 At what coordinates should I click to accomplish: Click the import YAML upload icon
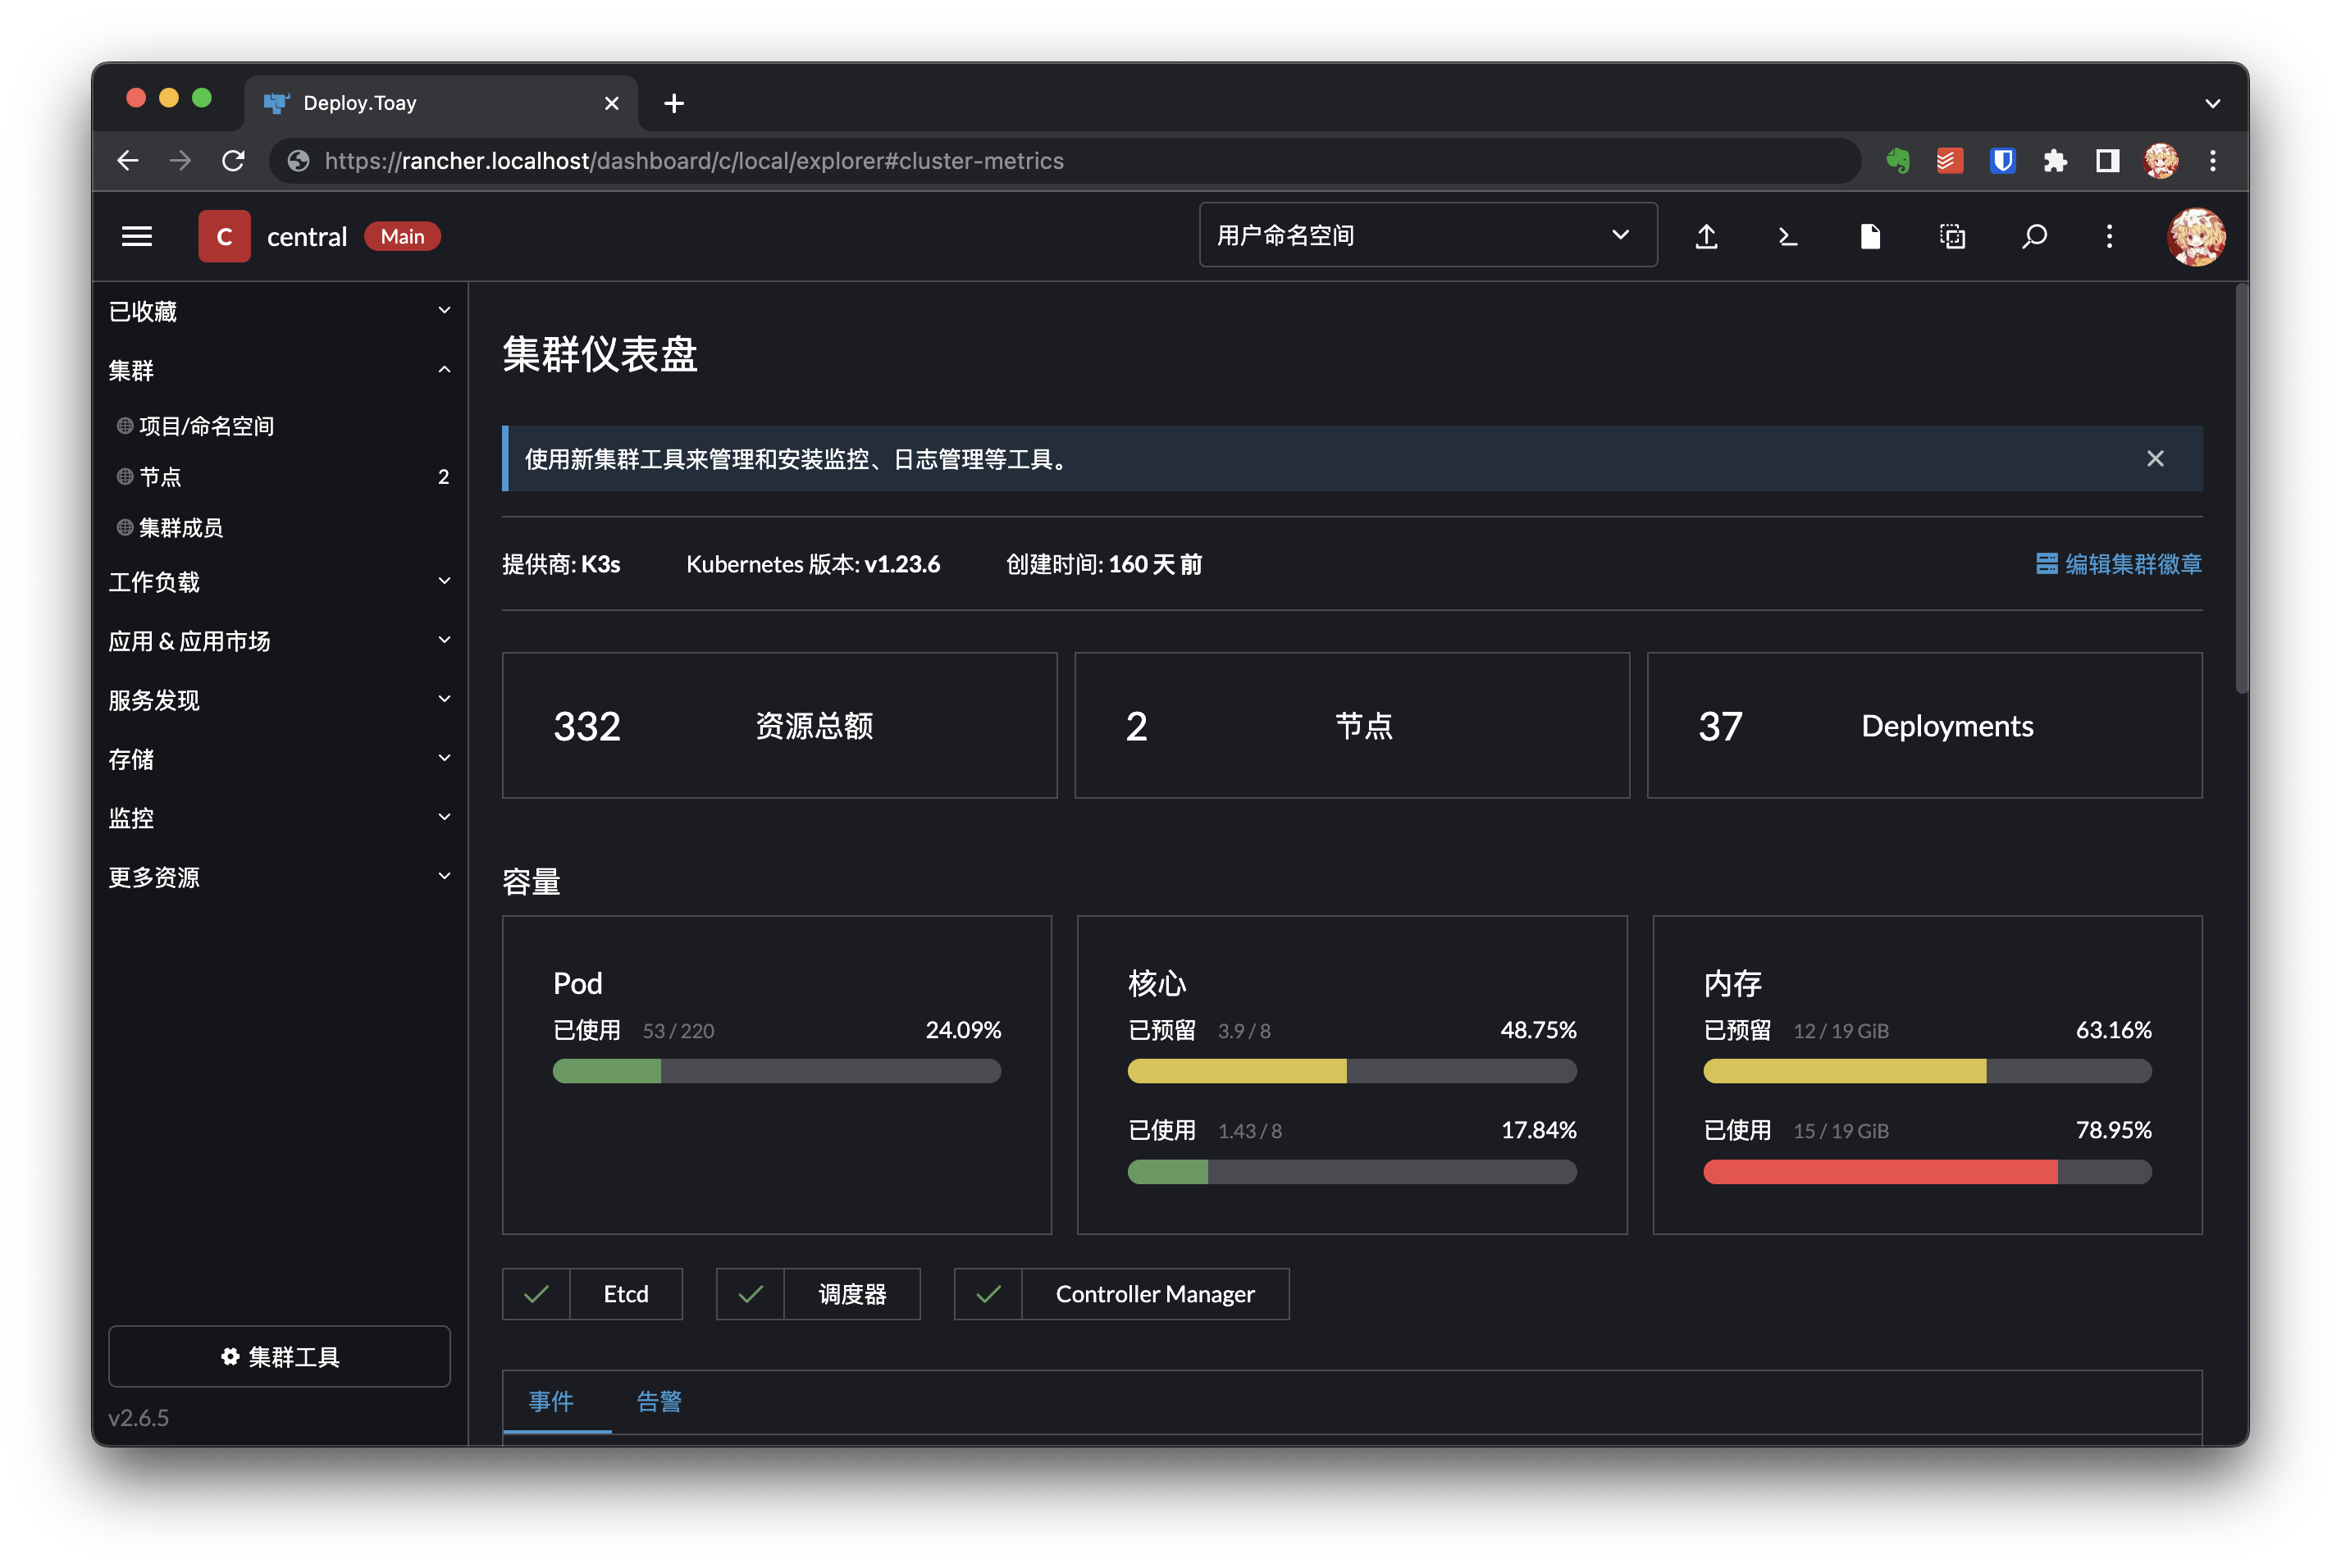coord(1707,237)
